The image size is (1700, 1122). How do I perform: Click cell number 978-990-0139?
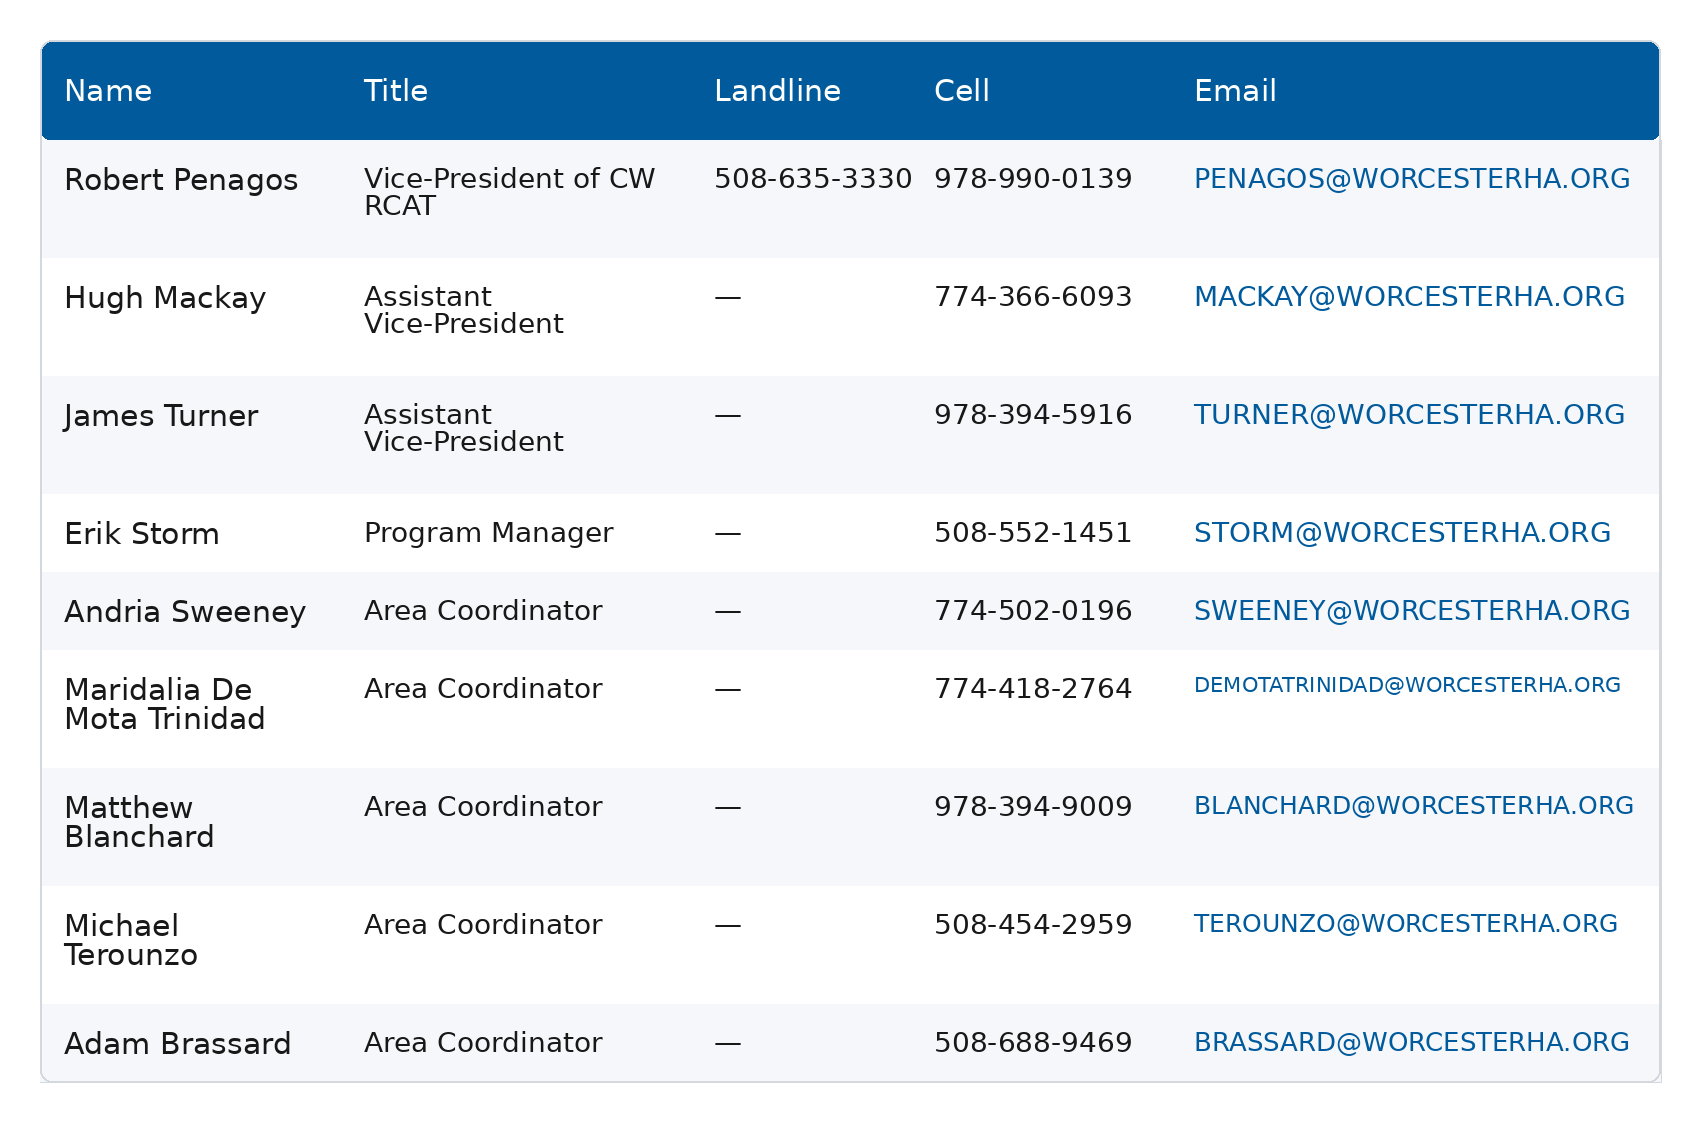(x=1032, y=179)
